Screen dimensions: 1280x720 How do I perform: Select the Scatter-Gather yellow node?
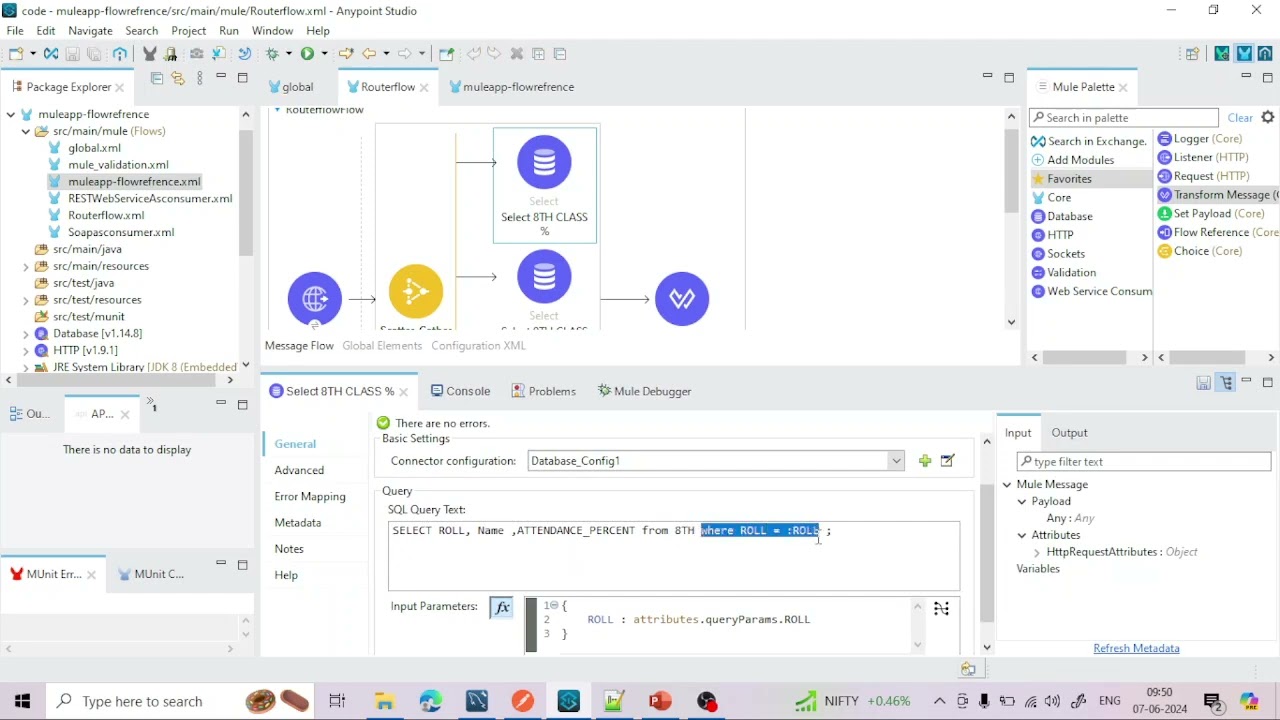(x=416, y=291)
